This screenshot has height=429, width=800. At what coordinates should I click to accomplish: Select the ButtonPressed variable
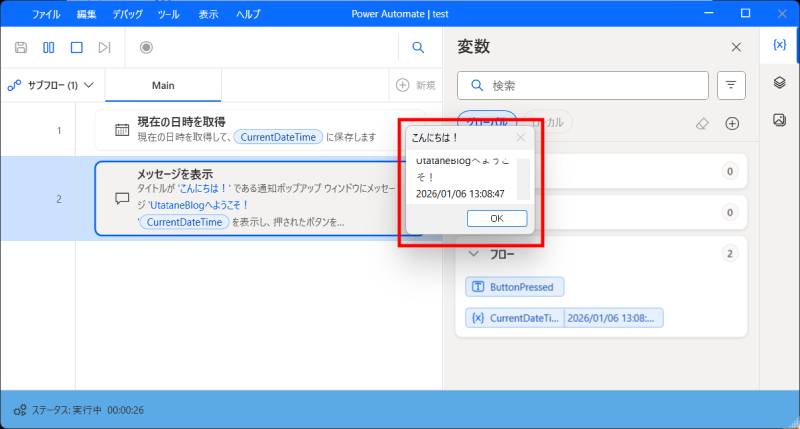[515, 287]
